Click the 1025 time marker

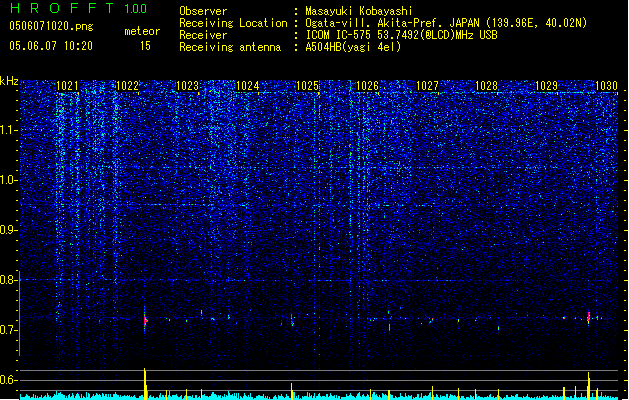pos(307,86)
